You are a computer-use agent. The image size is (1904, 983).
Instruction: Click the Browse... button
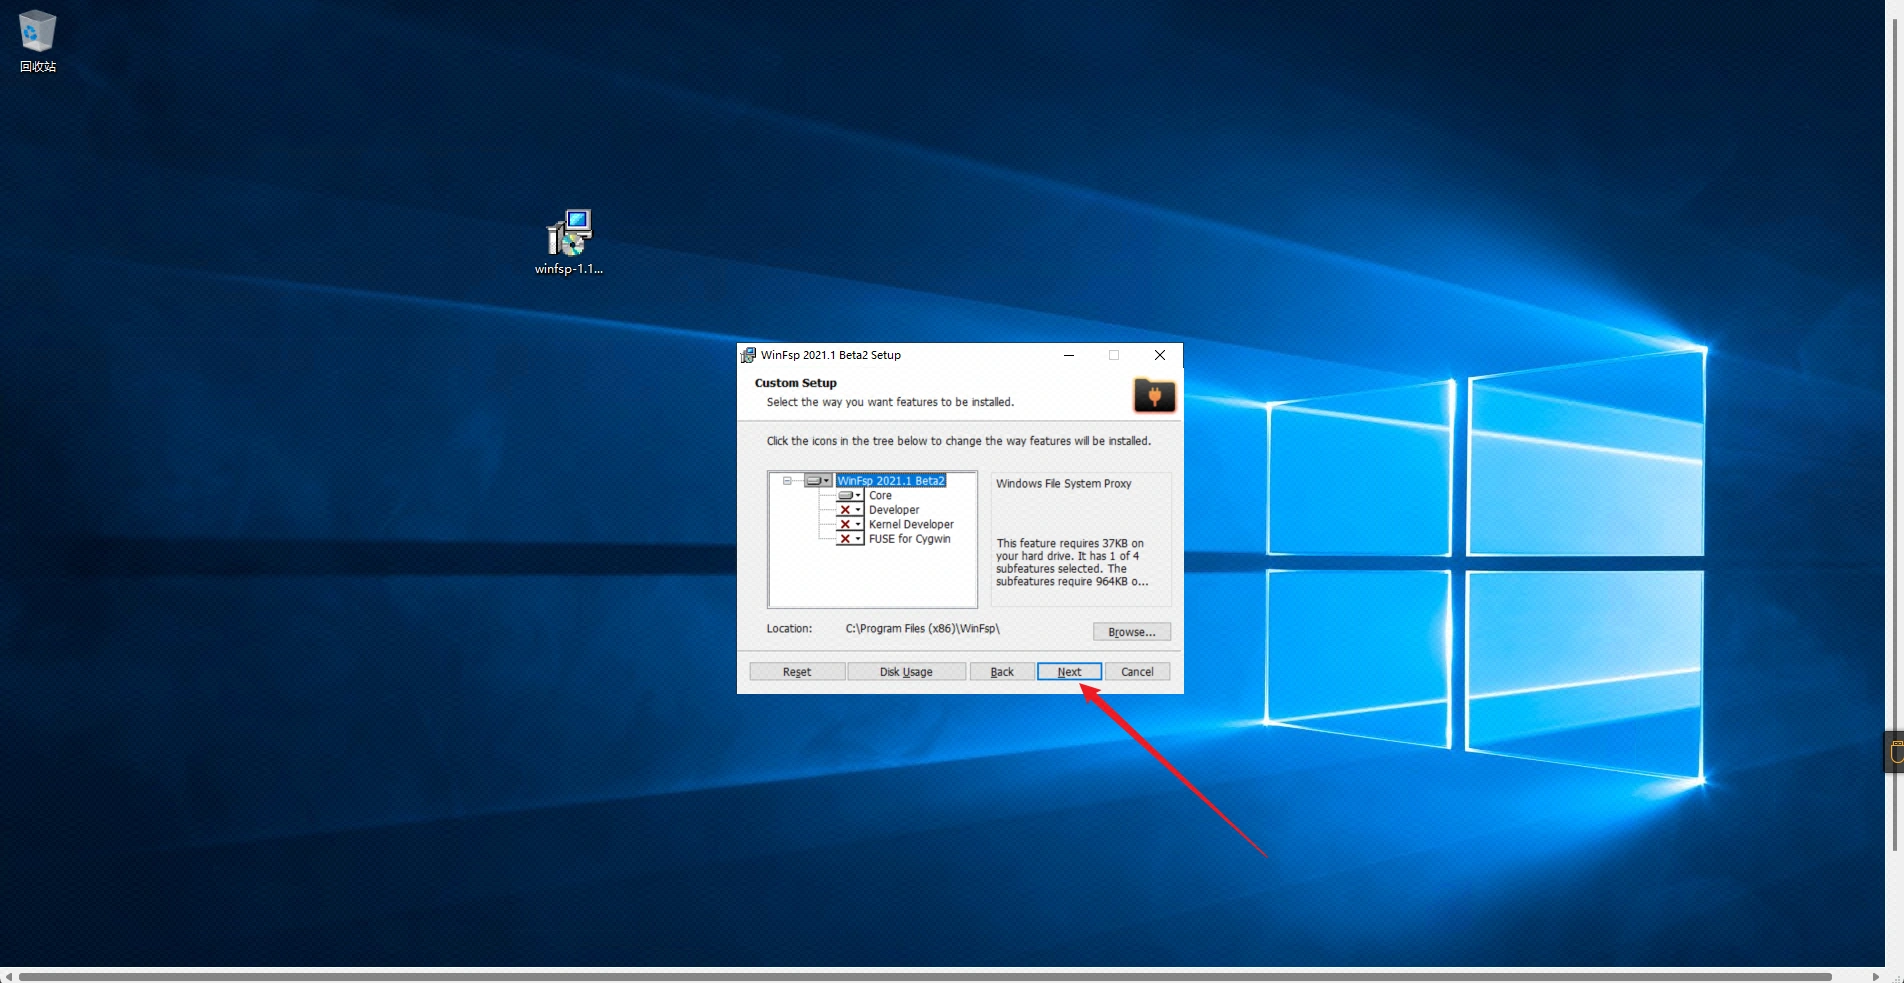[x=1132, y=632]
